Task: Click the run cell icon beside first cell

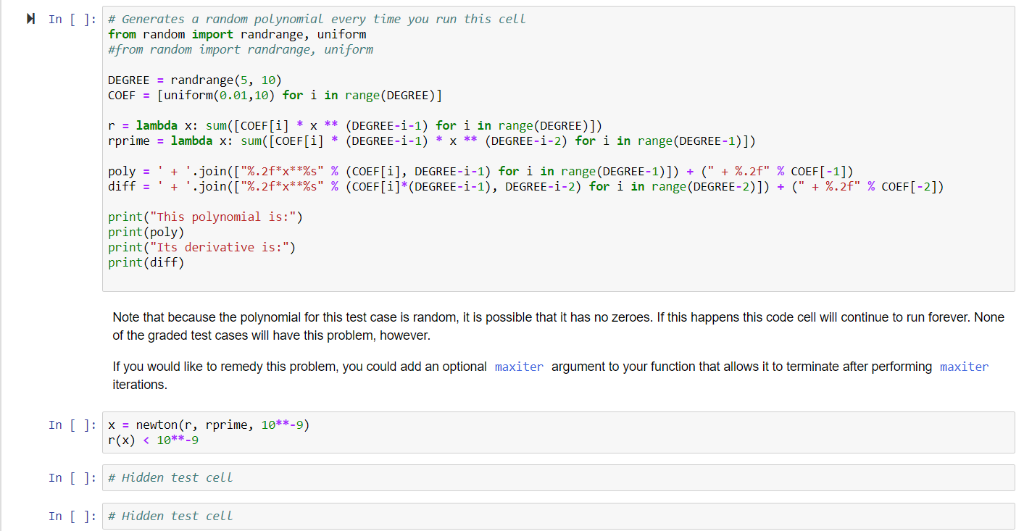Action: click(x=31, y=19)
